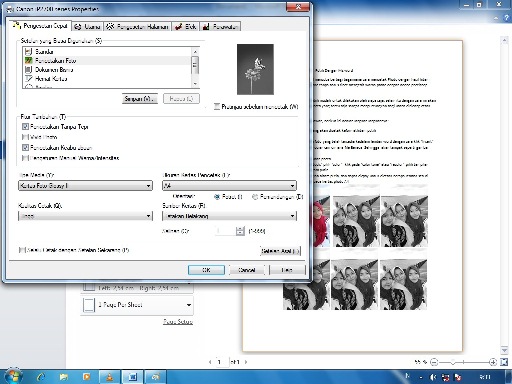
Task: Go to previous page in Word preview
Action: (210, 362)
